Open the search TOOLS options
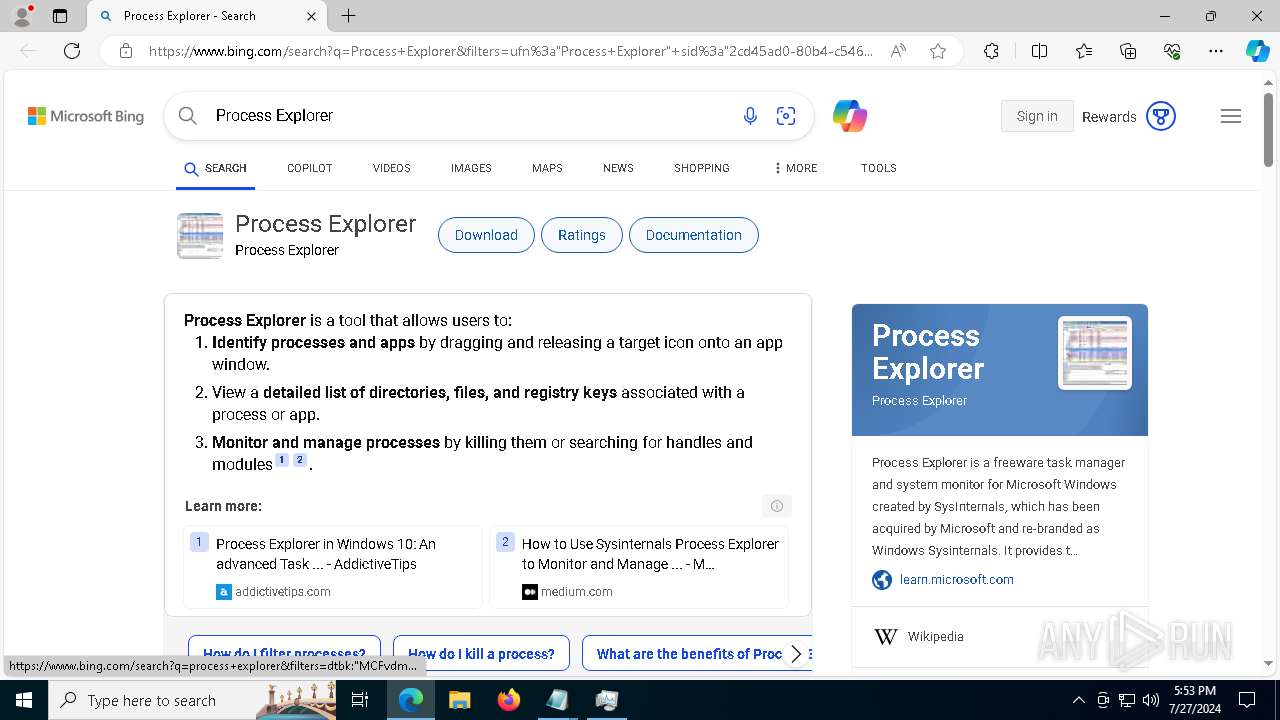 879,168
